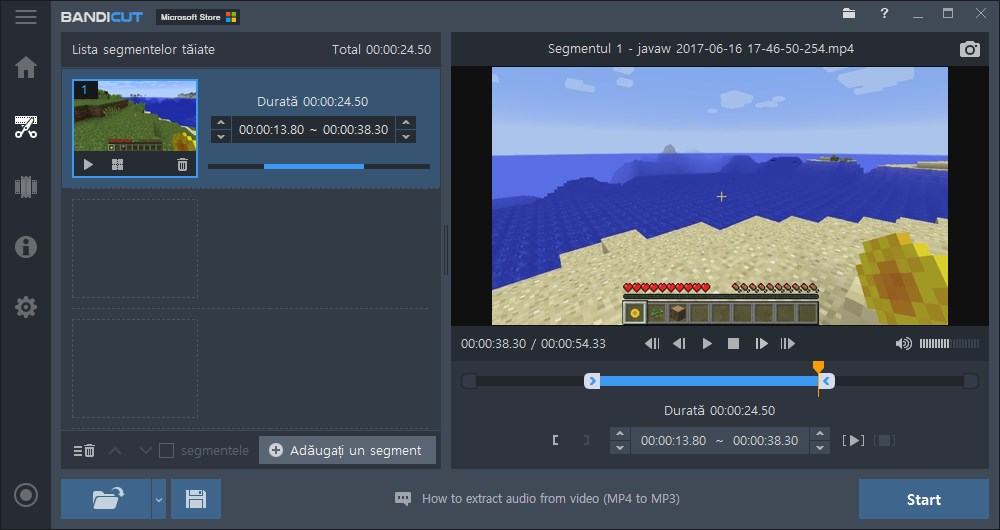This screenshot has width=1000, height=530.
Task: Play segment 1 from its thumbnail
Action: tap(88, 165)
